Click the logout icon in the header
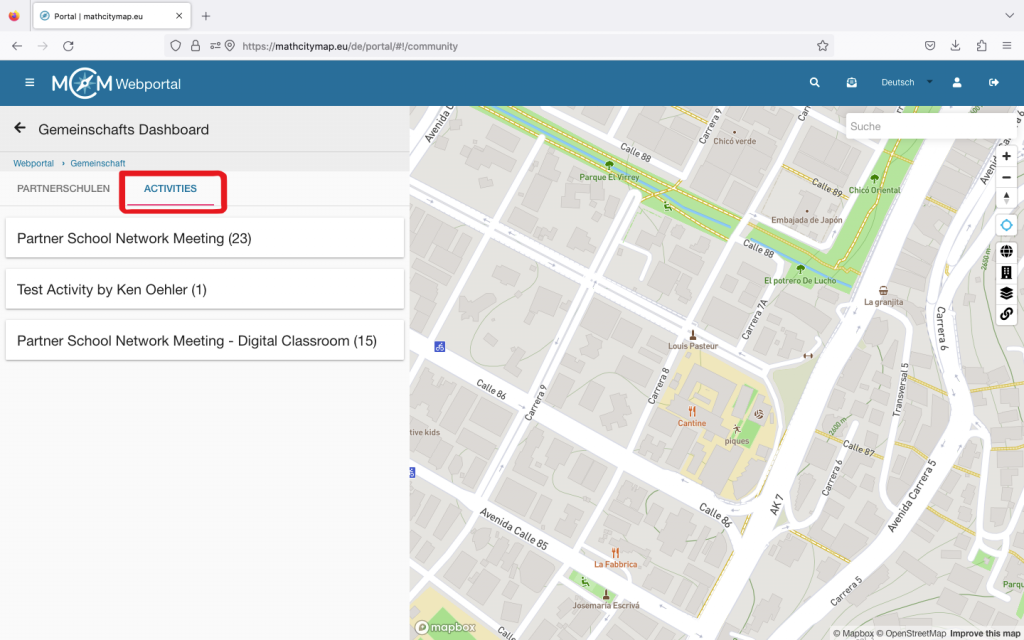 [x=993, y=83]
